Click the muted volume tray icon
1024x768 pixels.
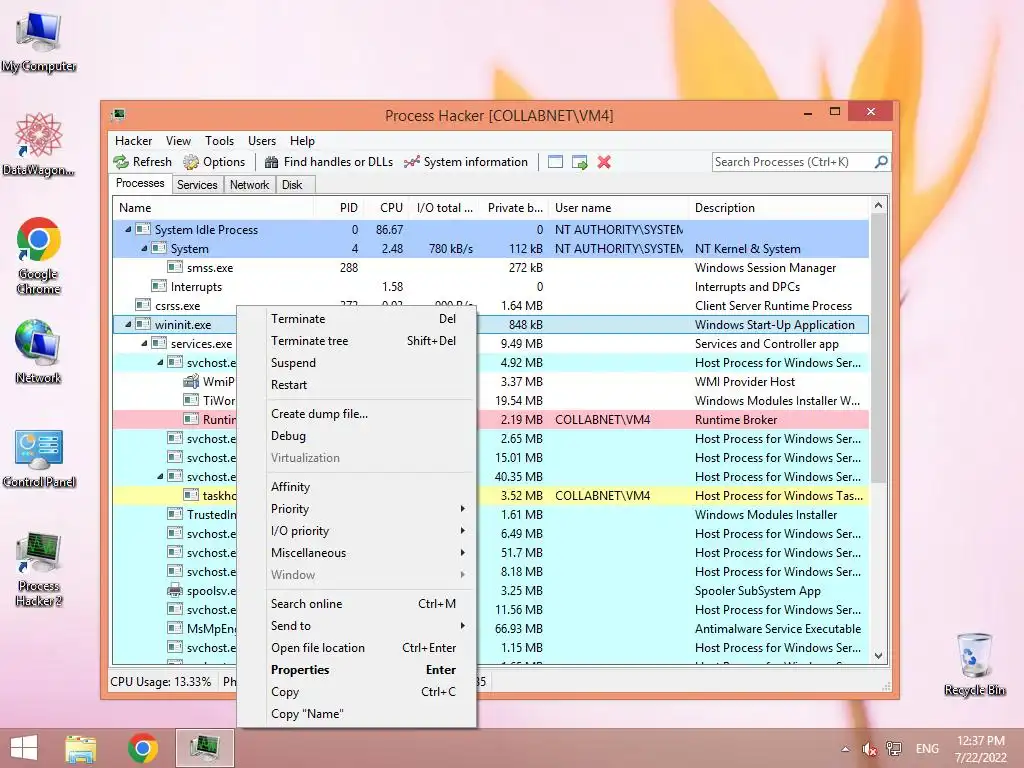pyautogui.click(x=869, y=749)
